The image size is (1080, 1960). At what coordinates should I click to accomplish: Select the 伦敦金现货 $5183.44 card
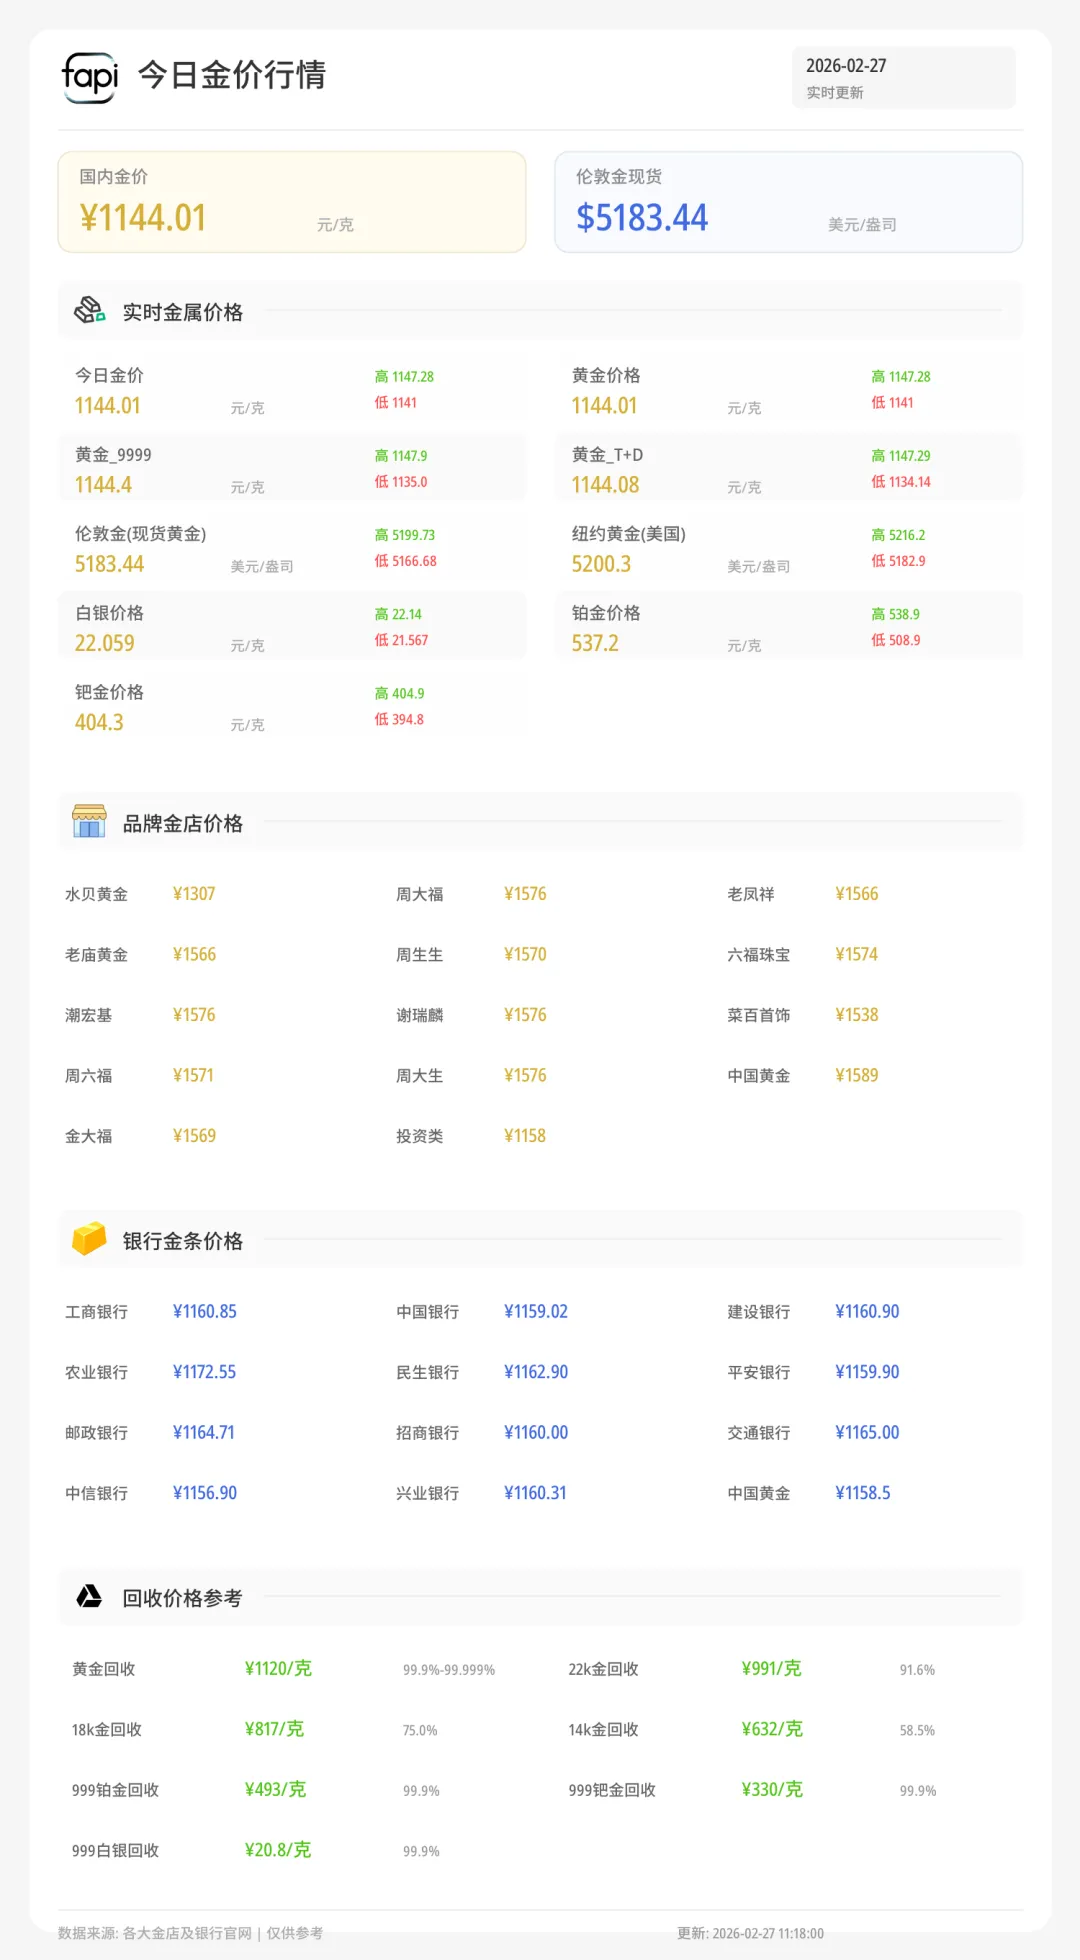(x=789, y=202)
